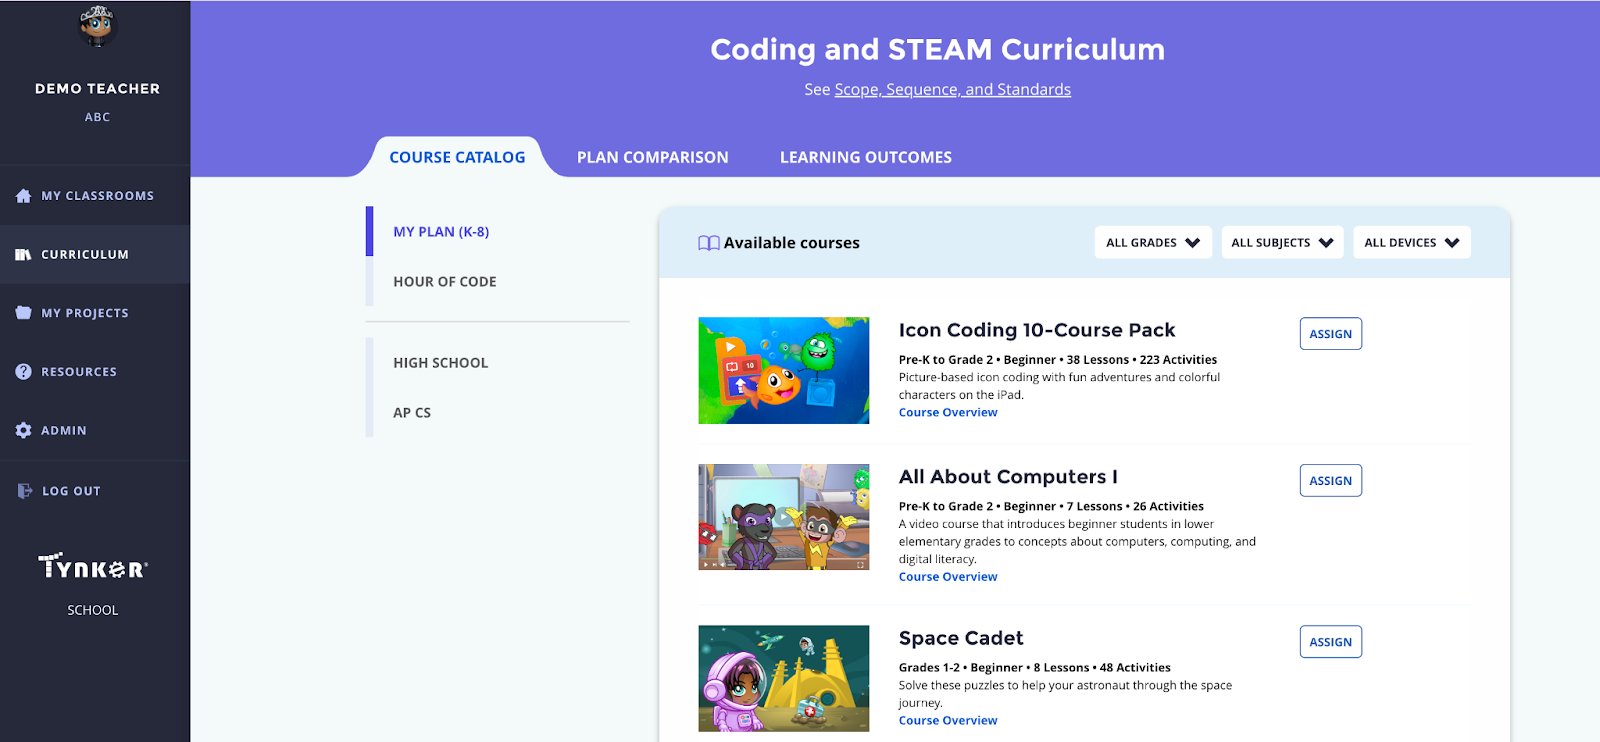Screen dimensions: 1600x742
Task: Assign the Icon Coding 10-Course Pack
Action: point(1331,334)
